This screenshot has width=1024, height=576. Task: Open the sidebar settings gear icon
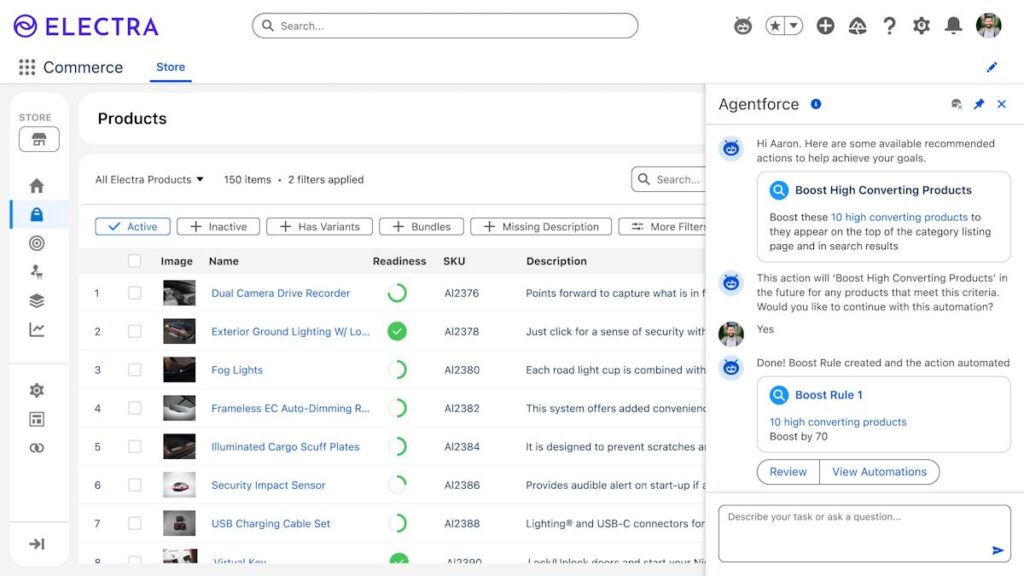37,391
